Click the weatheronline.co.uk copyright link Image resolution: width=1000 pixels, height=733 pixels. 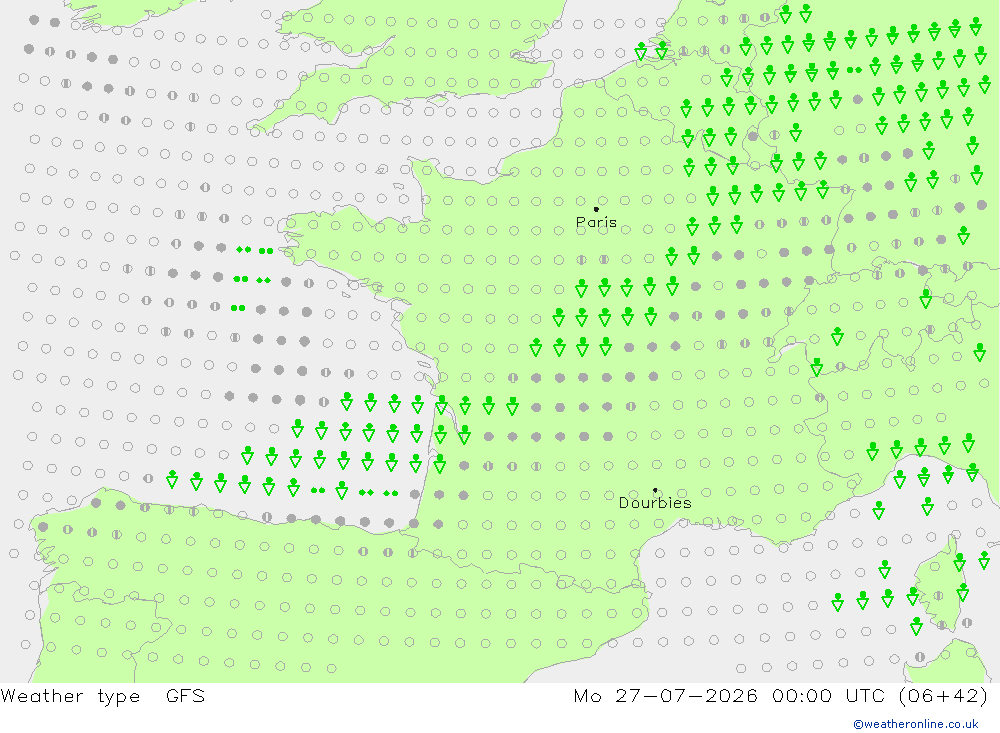click(916, 724)
